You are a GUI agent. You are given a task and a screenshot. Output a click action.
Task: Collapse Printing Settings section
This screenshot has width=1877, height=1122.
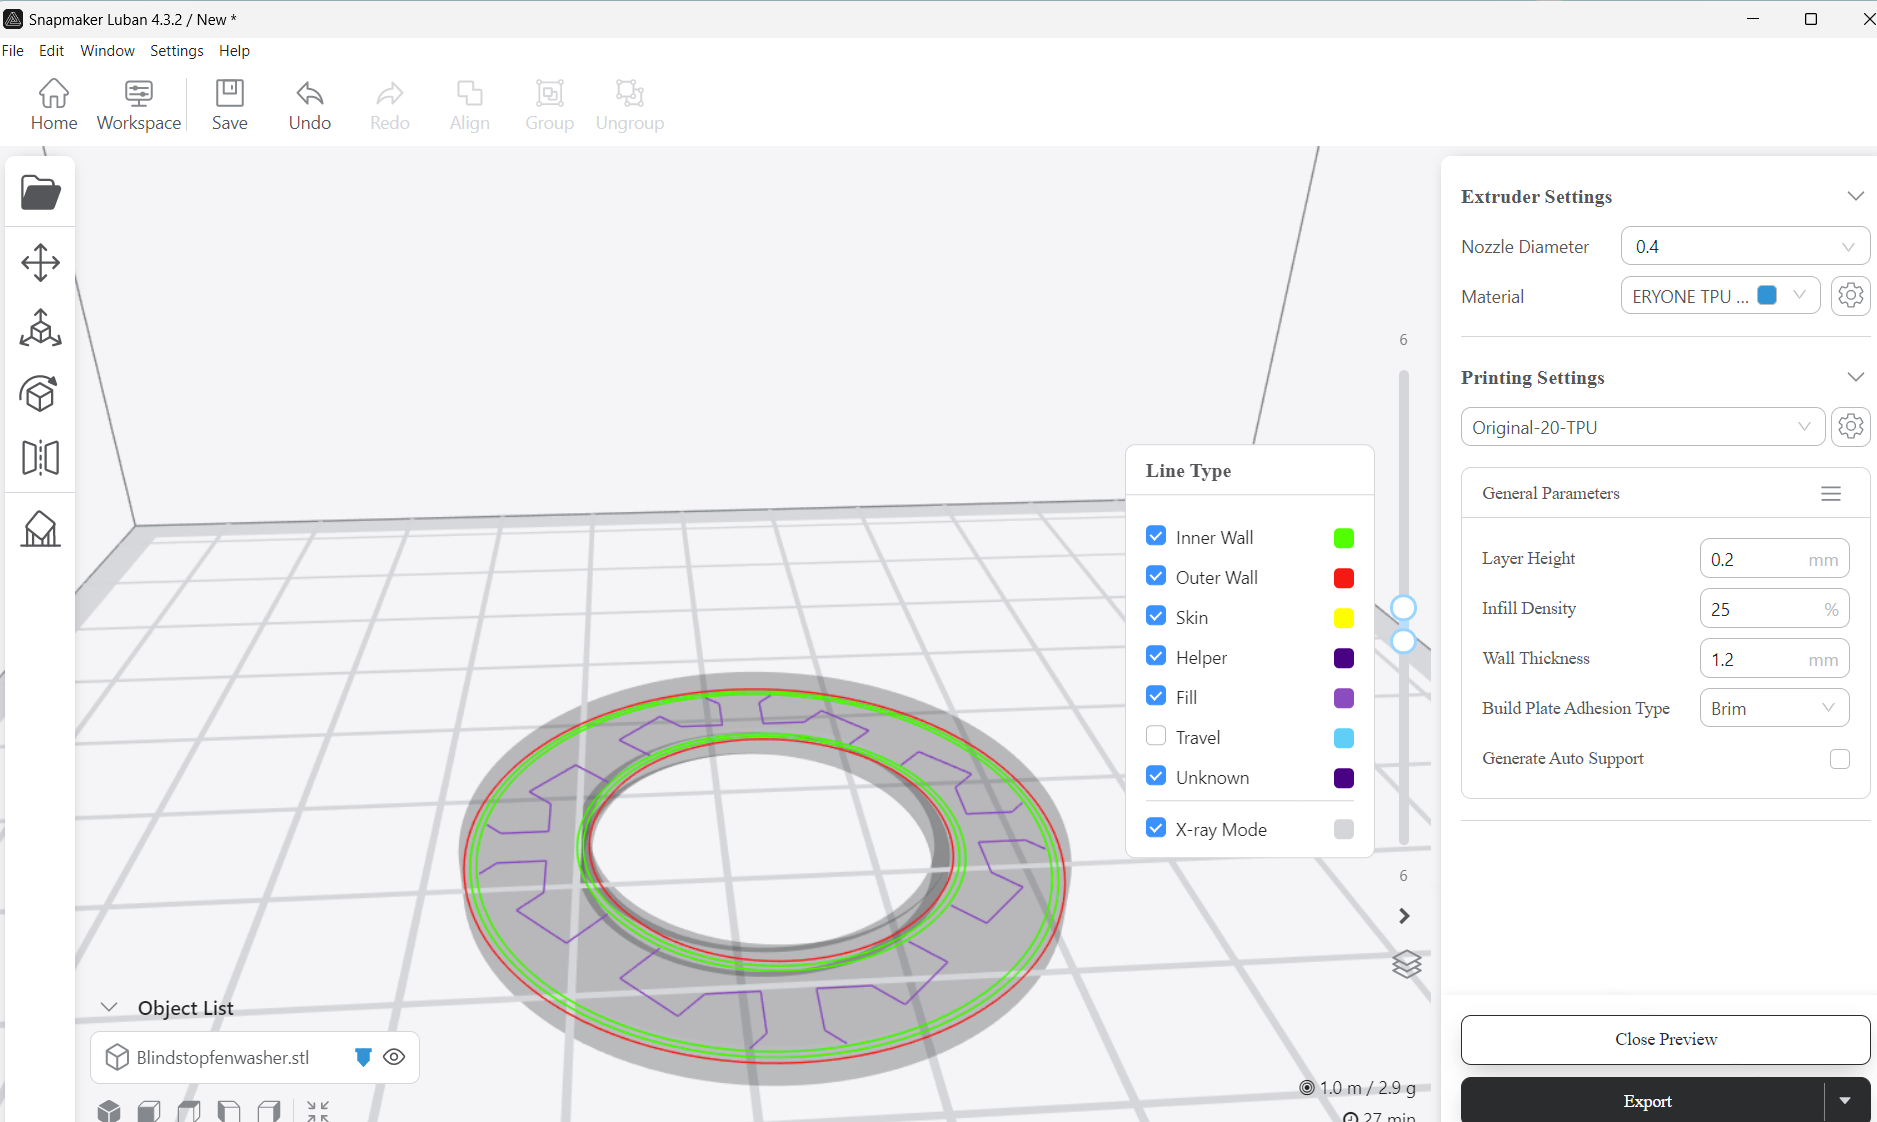tap(1856, 377)
